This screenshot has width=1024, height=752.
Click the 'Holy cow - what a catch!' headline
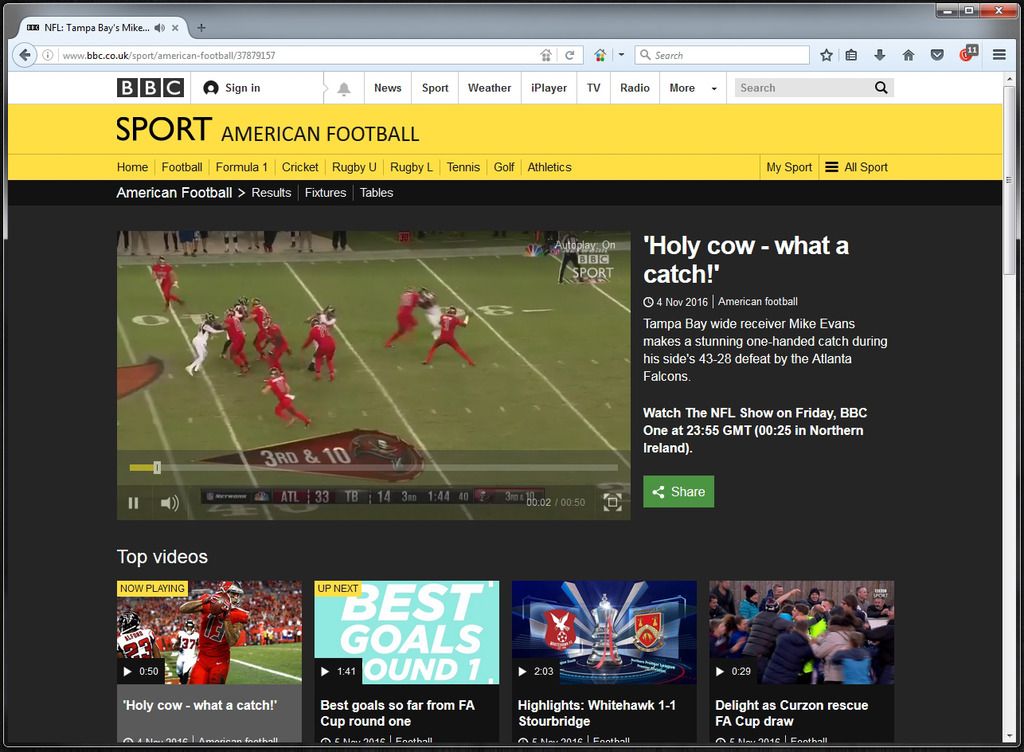pyautogui.click(x=746, y=260)
